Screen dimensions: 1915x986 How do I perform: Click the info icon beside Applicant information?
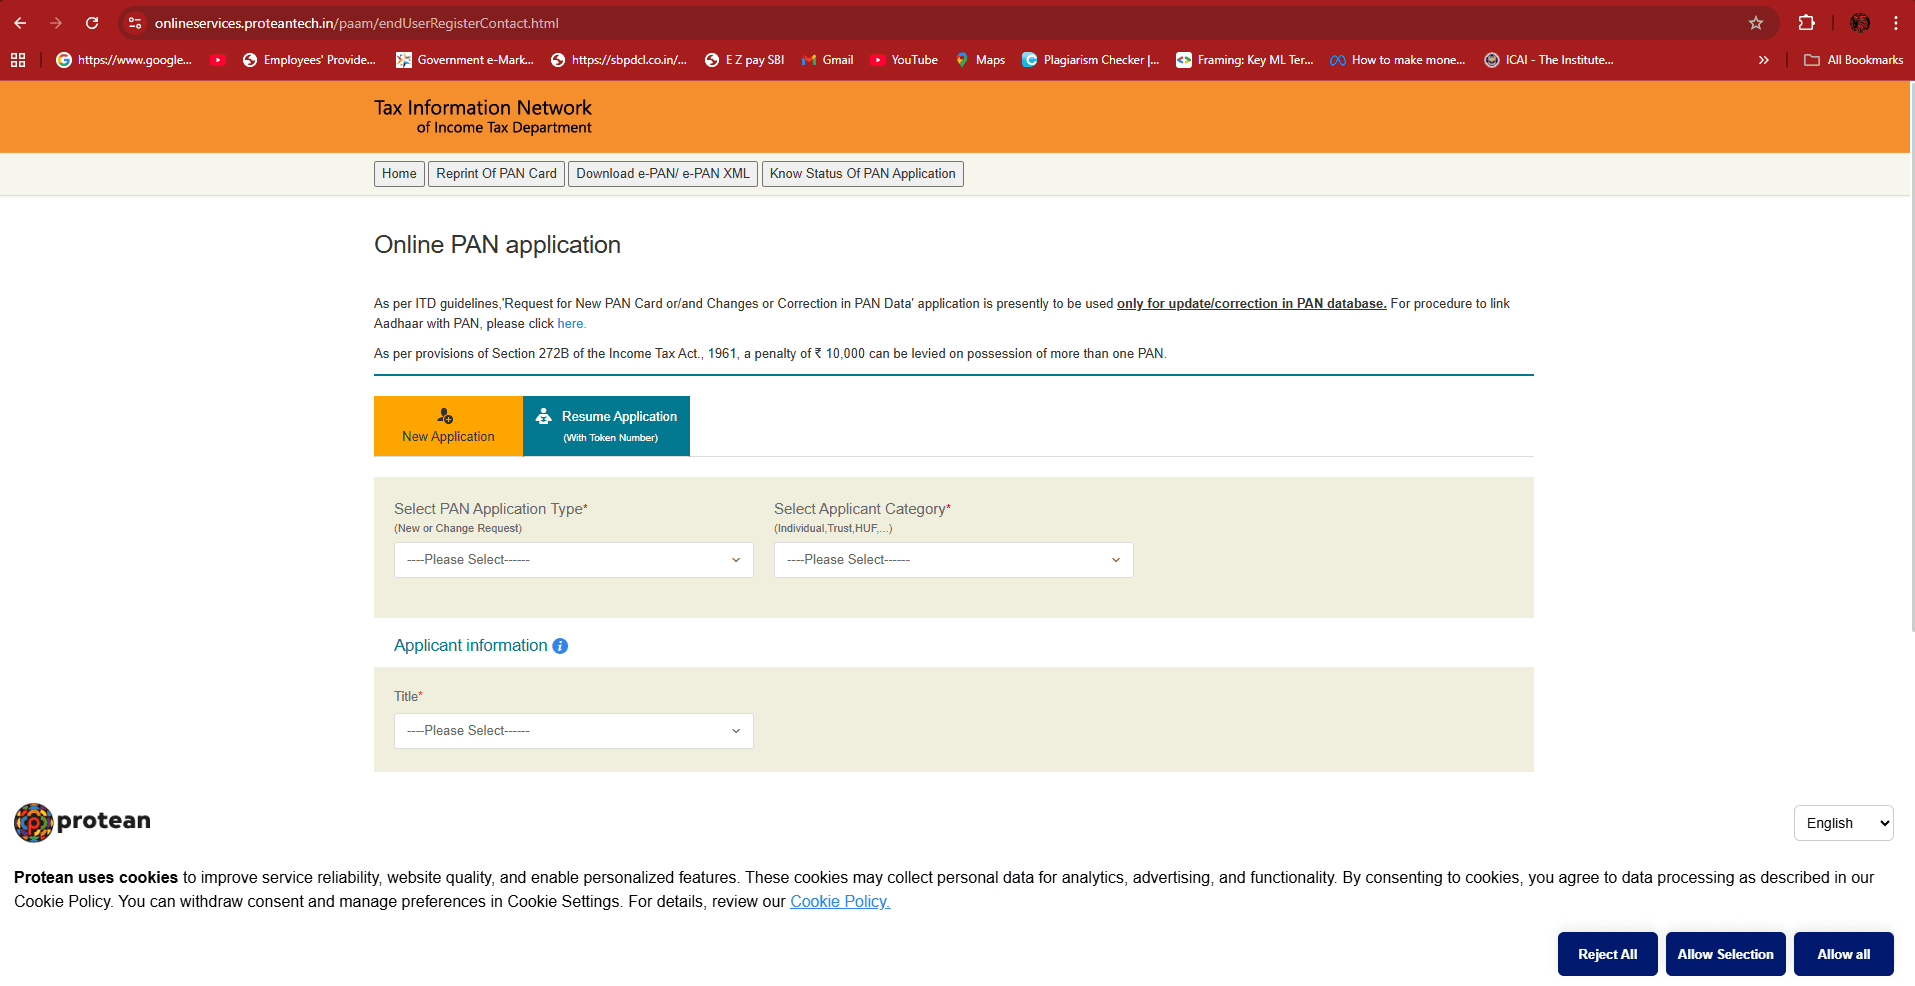[559, 645]
